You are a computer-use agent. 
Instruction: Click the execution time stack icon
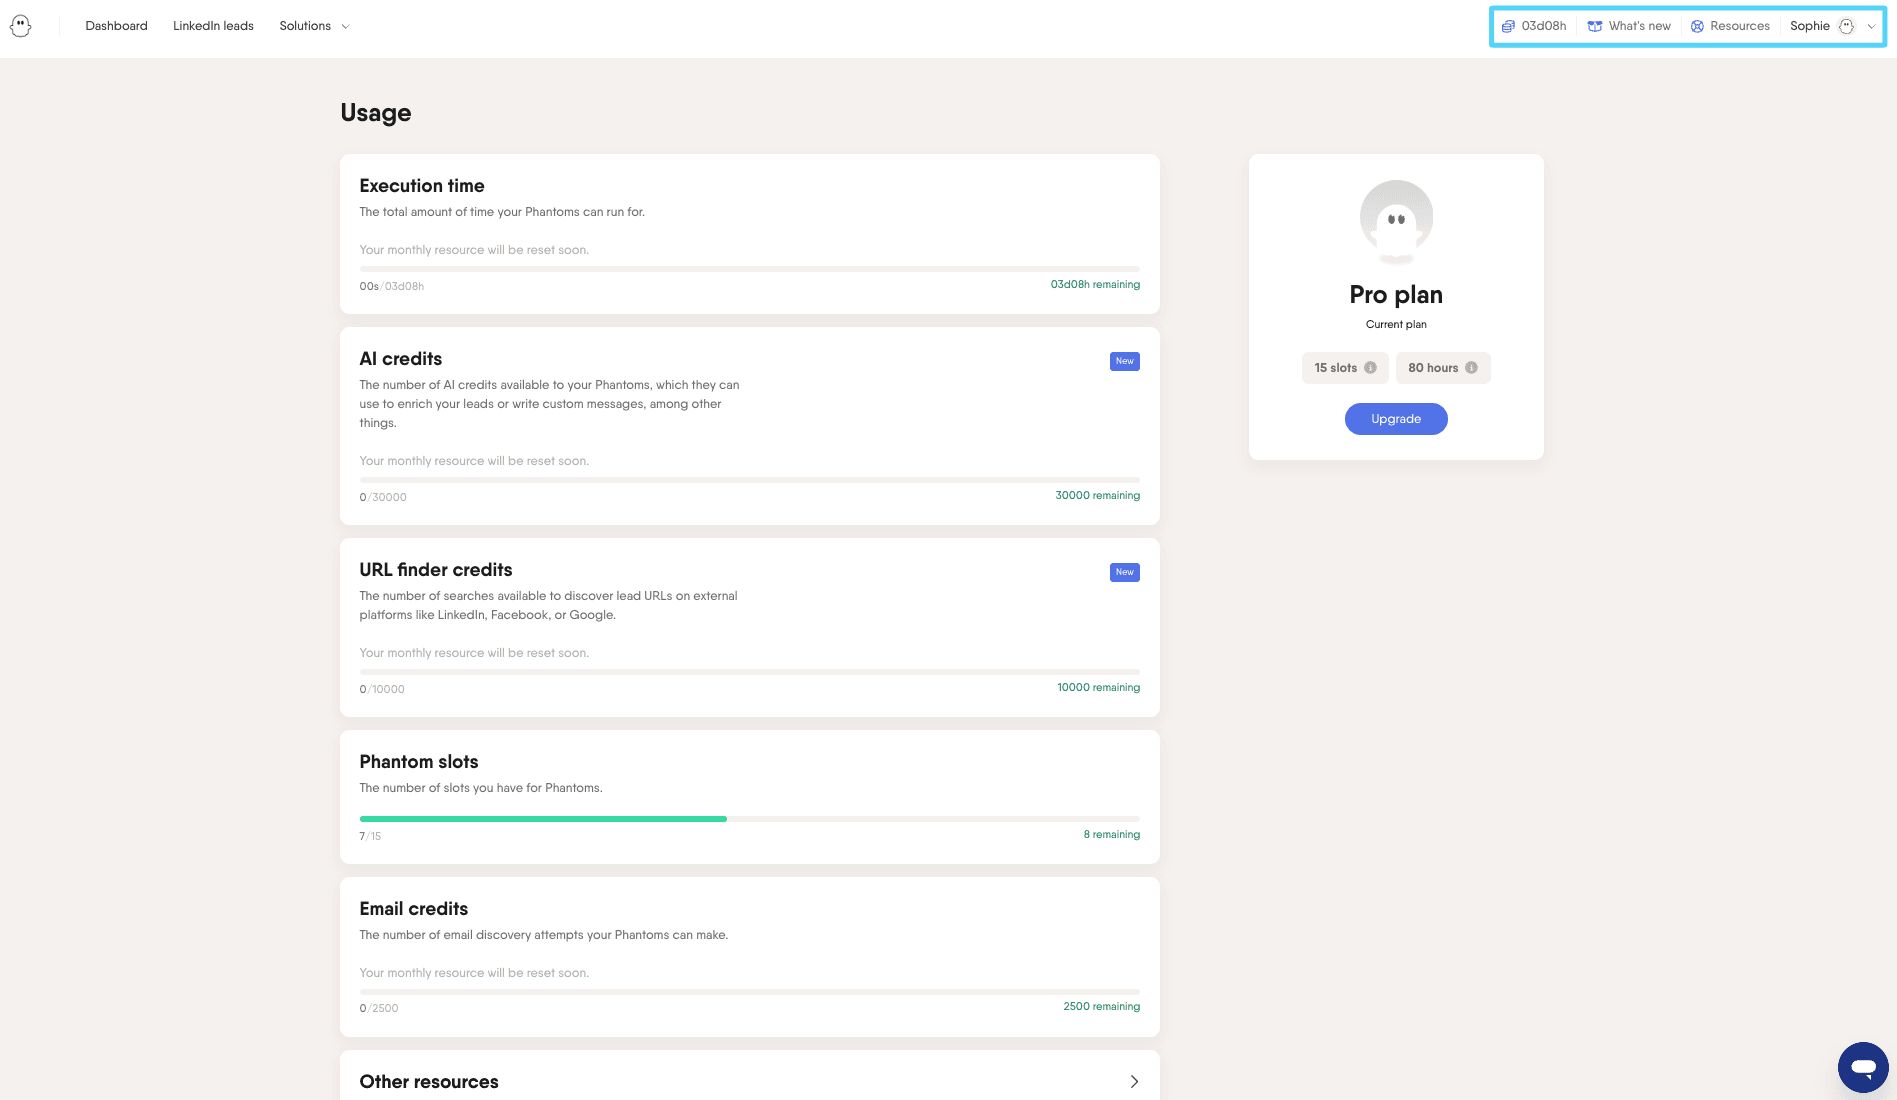click(x=1508, y=26)
